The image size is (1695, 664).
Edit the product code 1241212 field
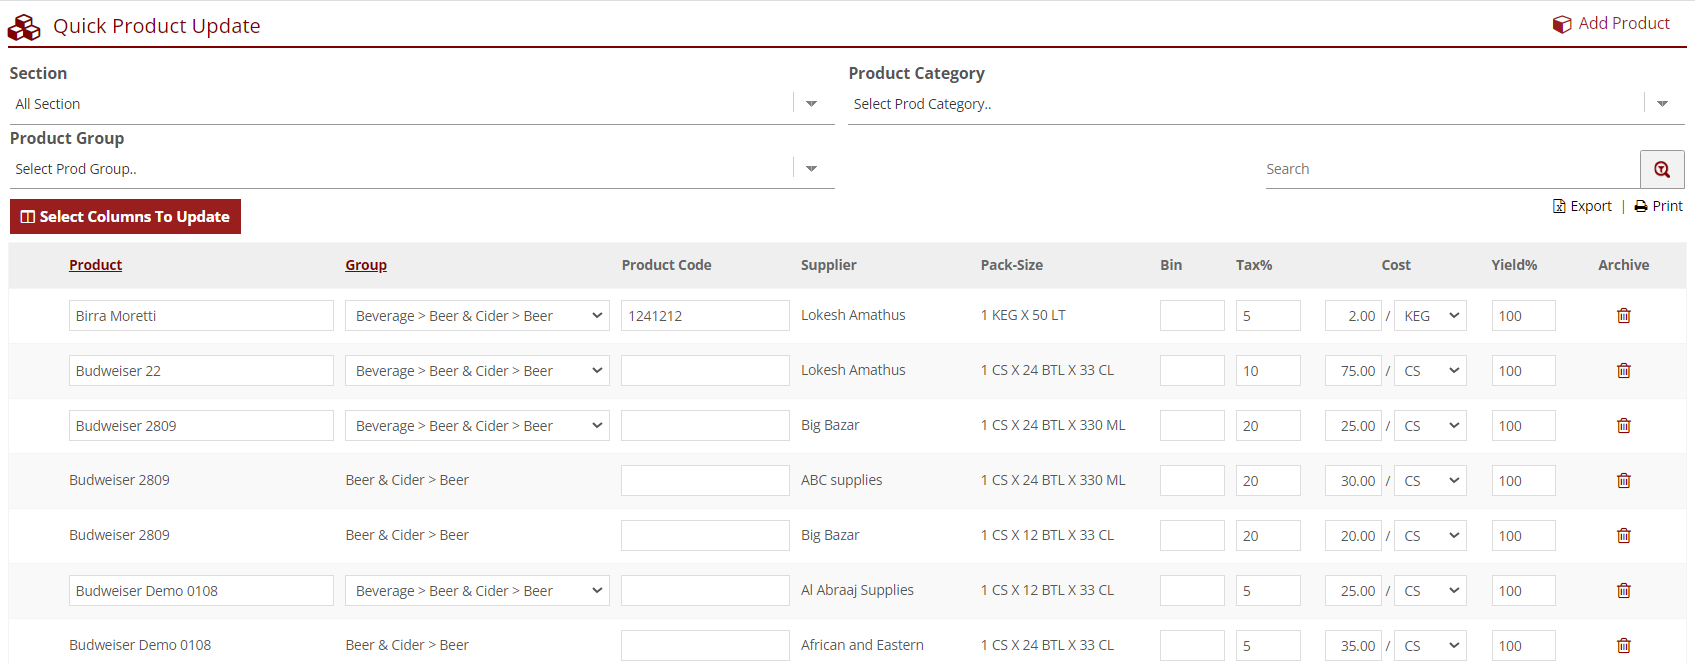click(704, 316)
